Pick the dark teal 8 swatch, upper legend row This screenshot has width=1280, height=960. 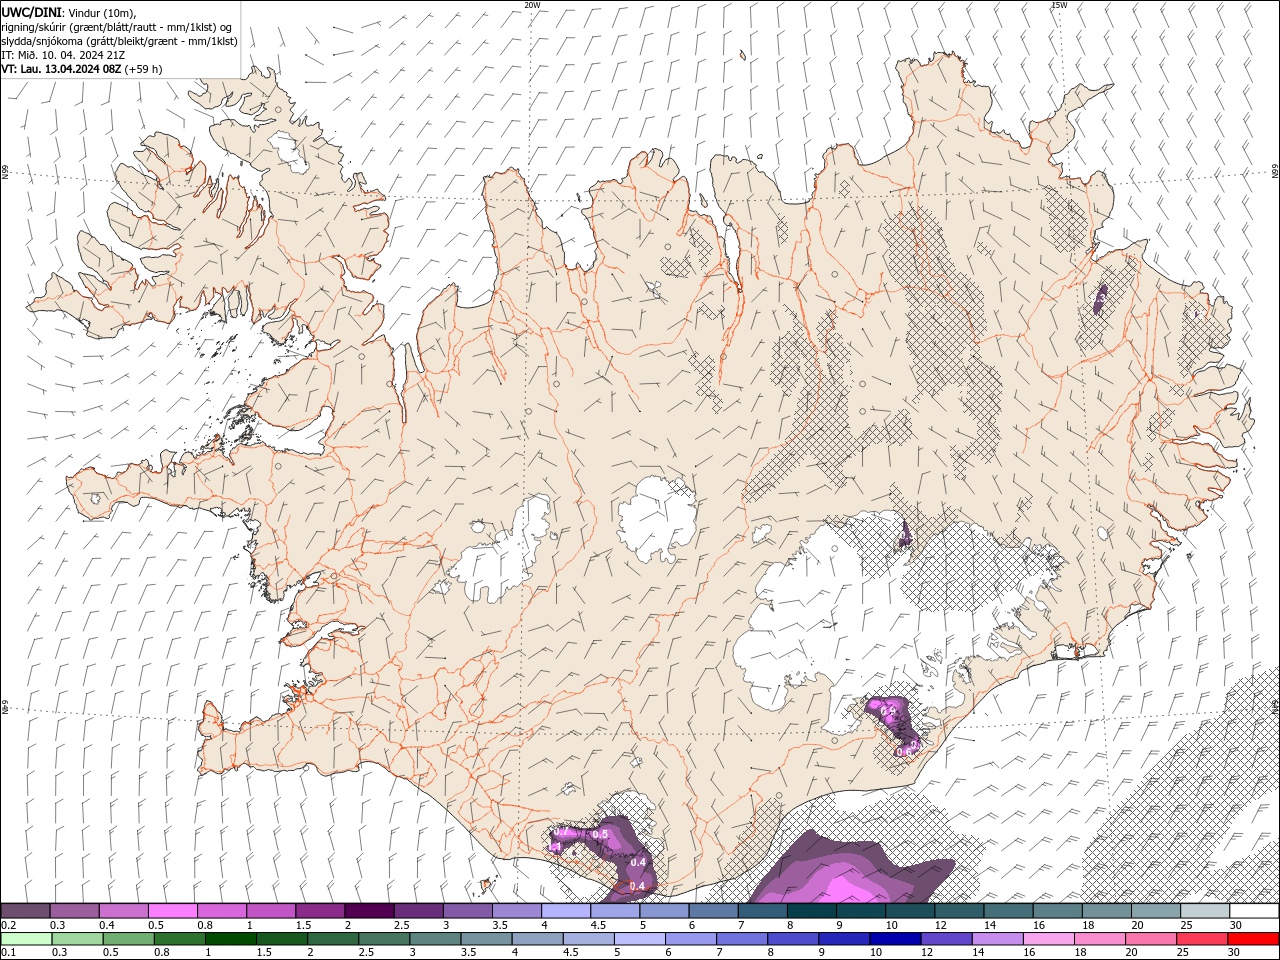coord(812,911)
